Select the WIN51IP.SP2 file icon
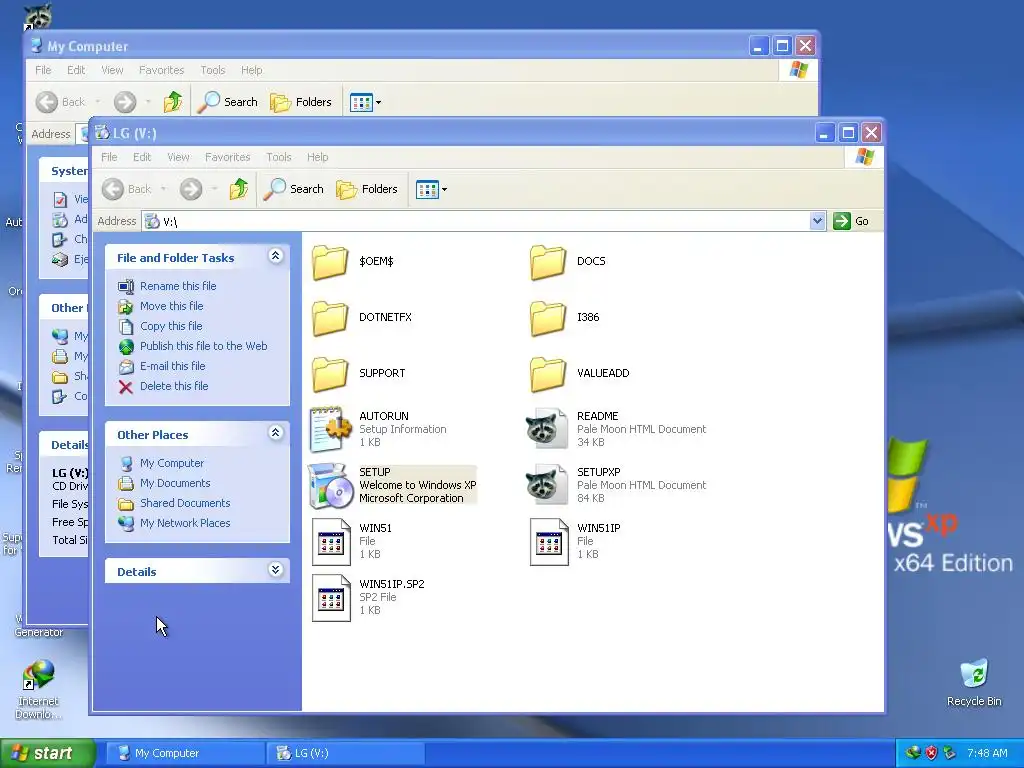Image resolution: width=1024 pixels, height=768 pixels. [331, 598]
